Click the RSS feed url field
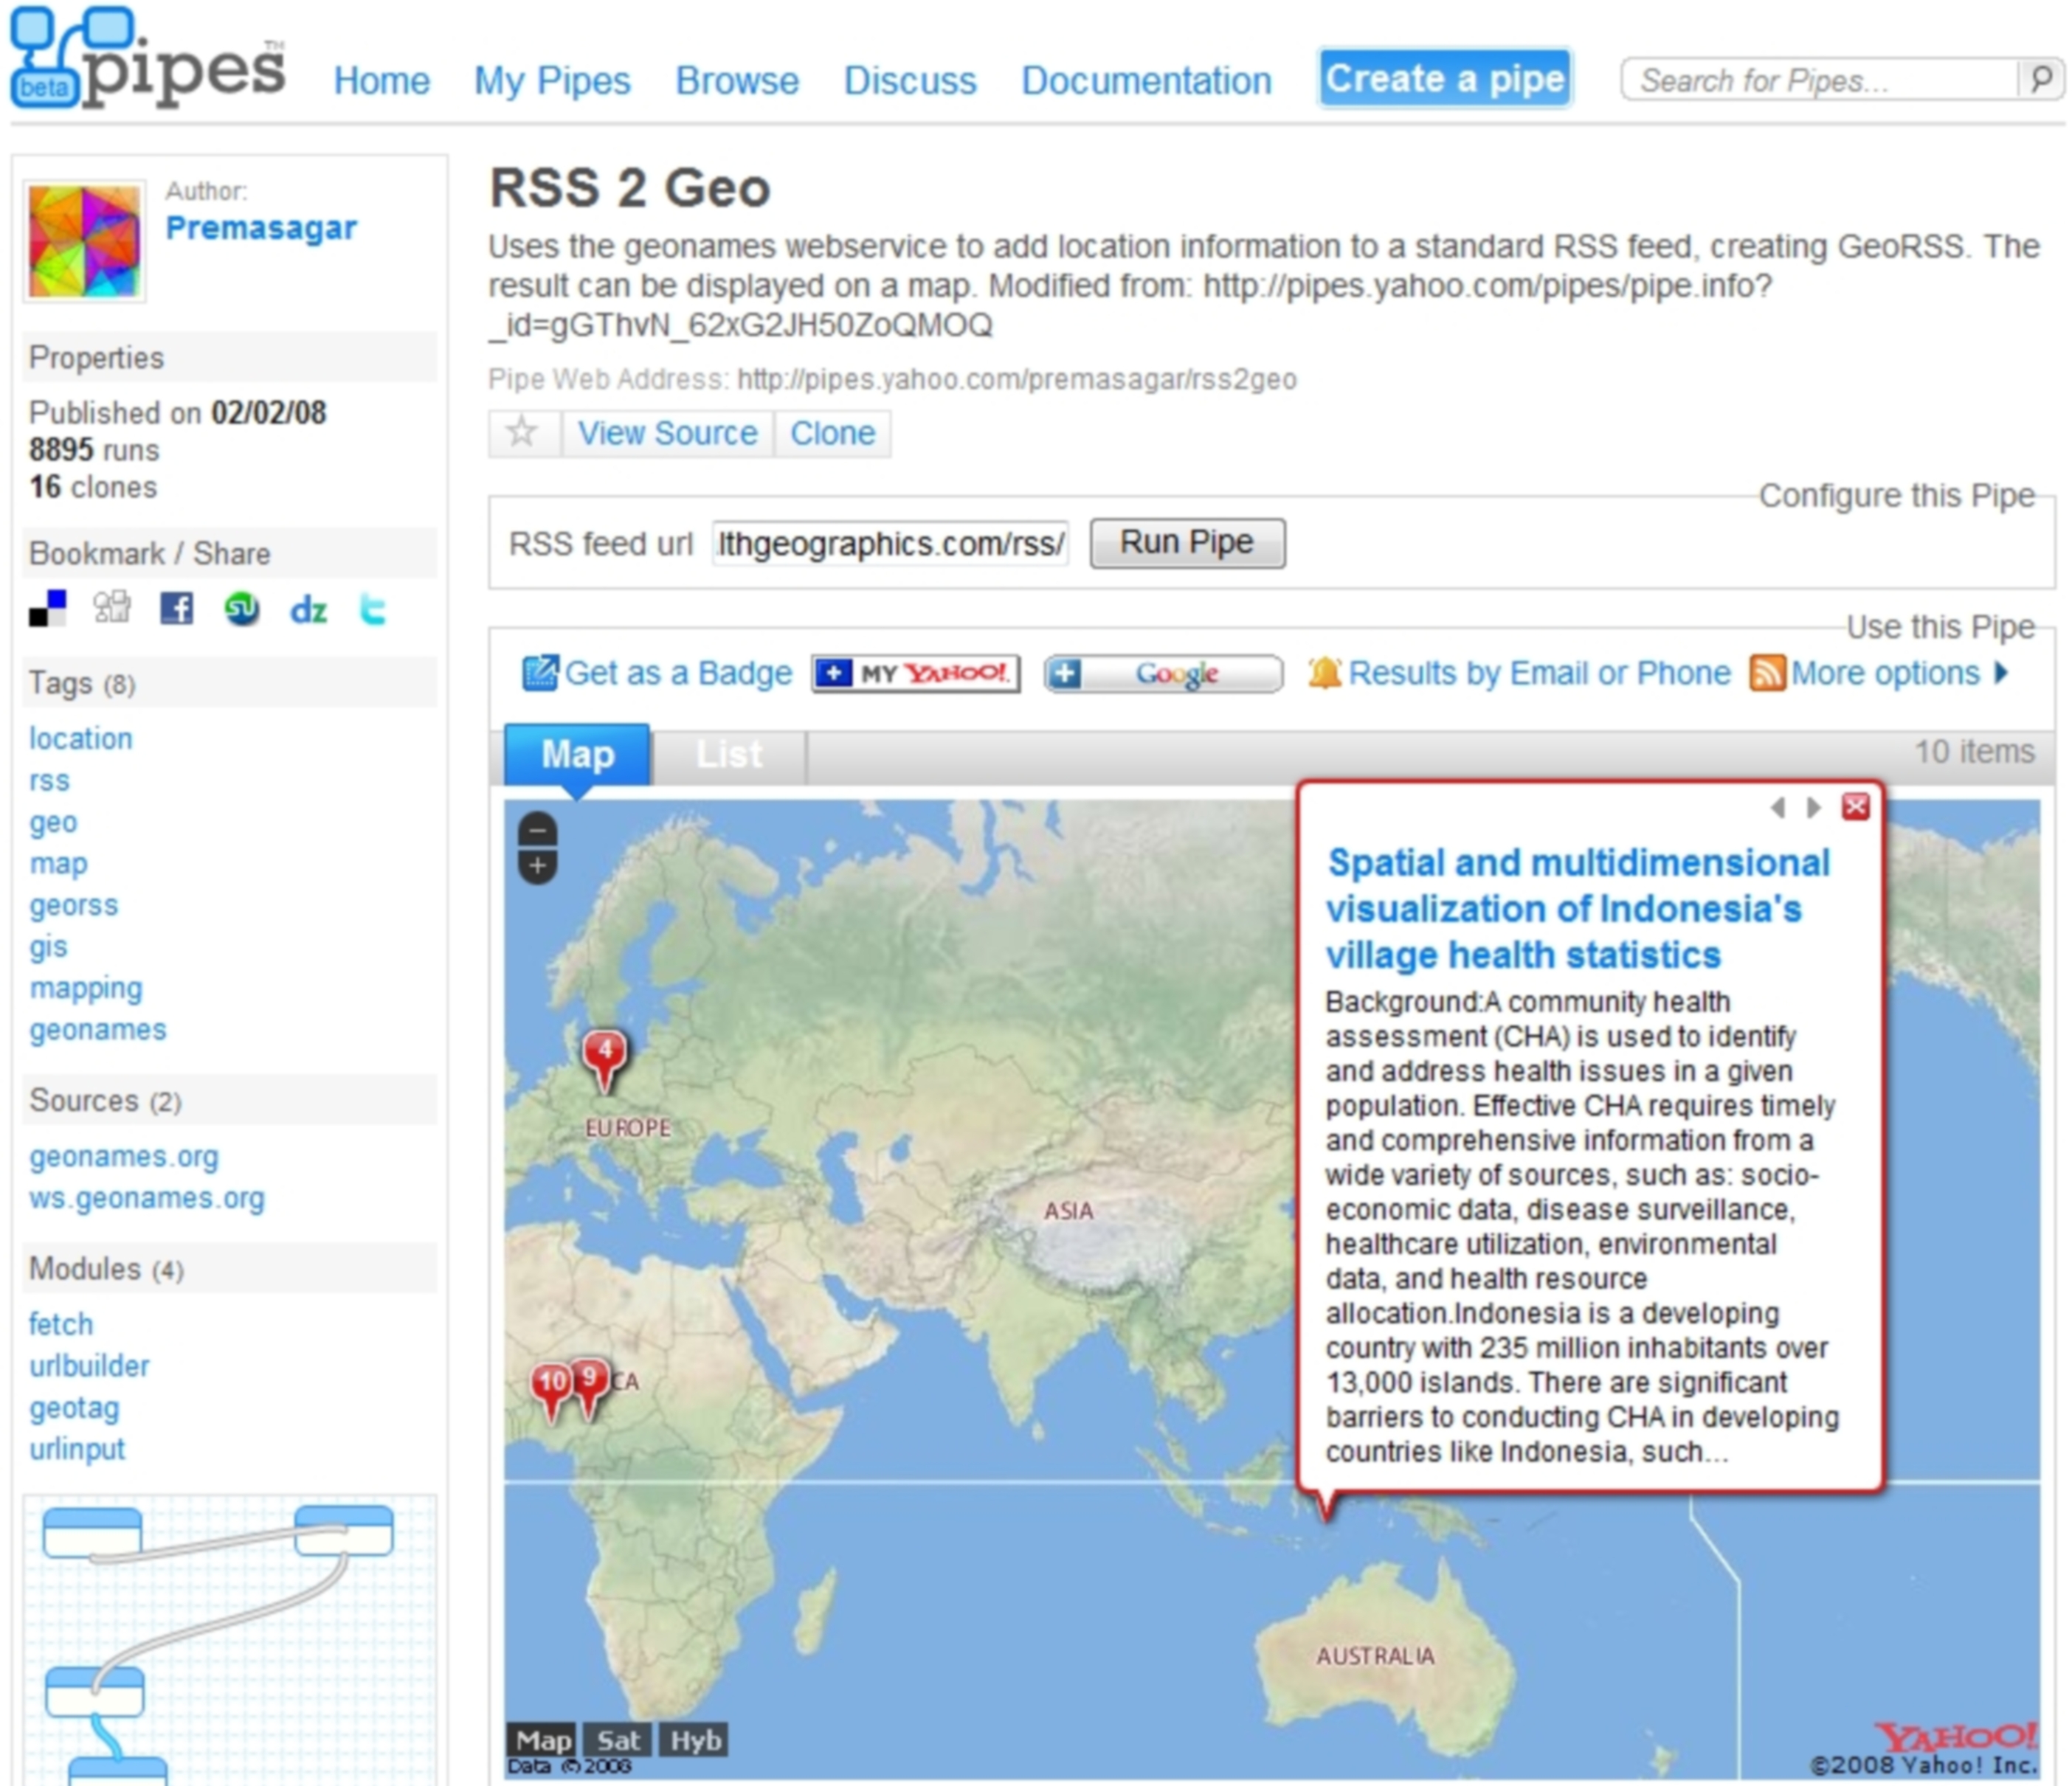The image size is (2072, 1786). pos(890,544)
